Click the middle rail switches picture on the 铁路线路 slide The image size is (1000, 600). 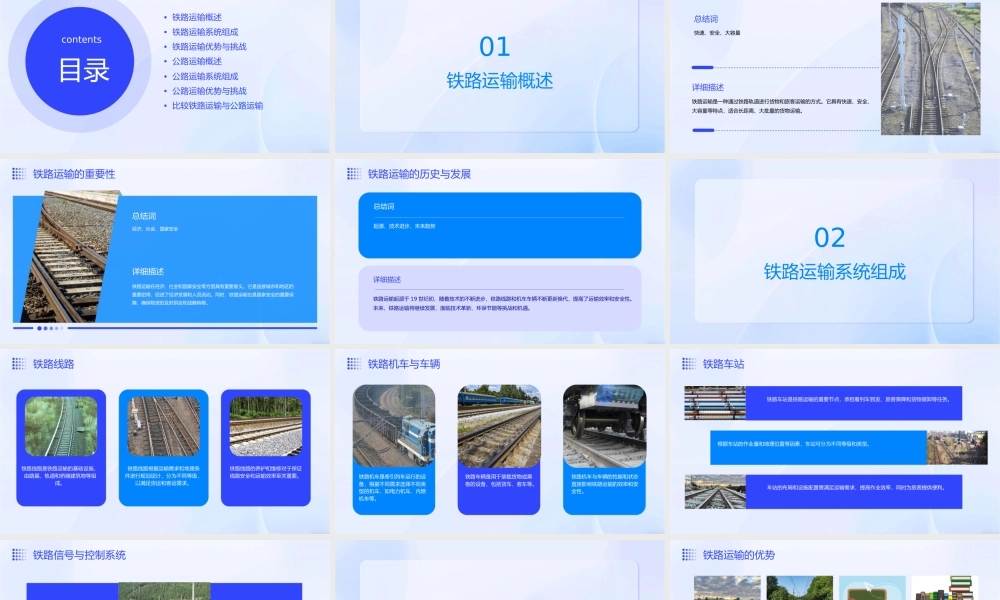click(x=164, y=426)
